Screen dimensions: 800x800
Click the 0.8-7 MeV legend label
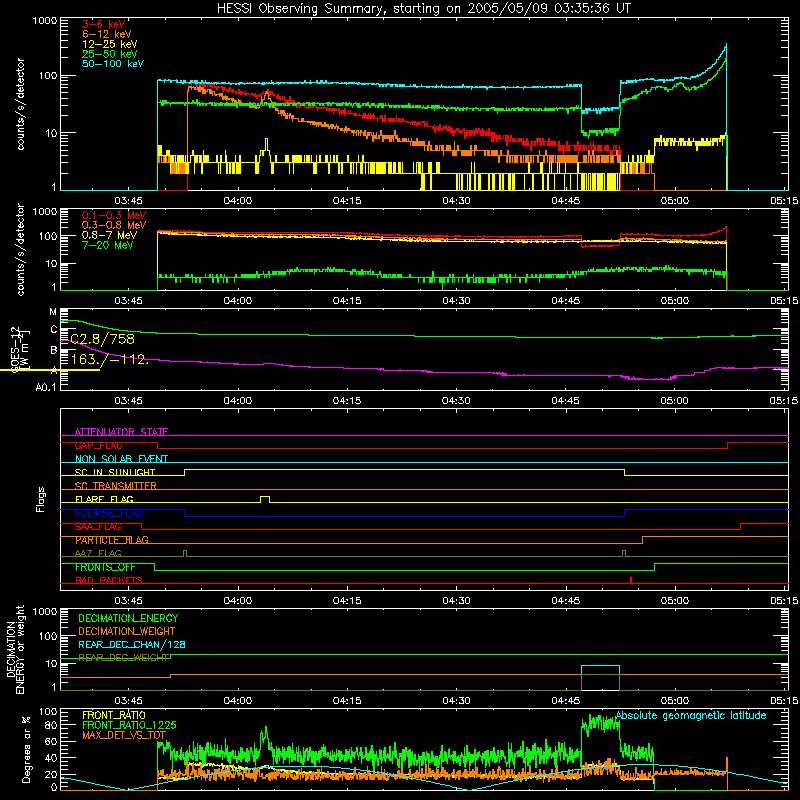click(109, 235)
